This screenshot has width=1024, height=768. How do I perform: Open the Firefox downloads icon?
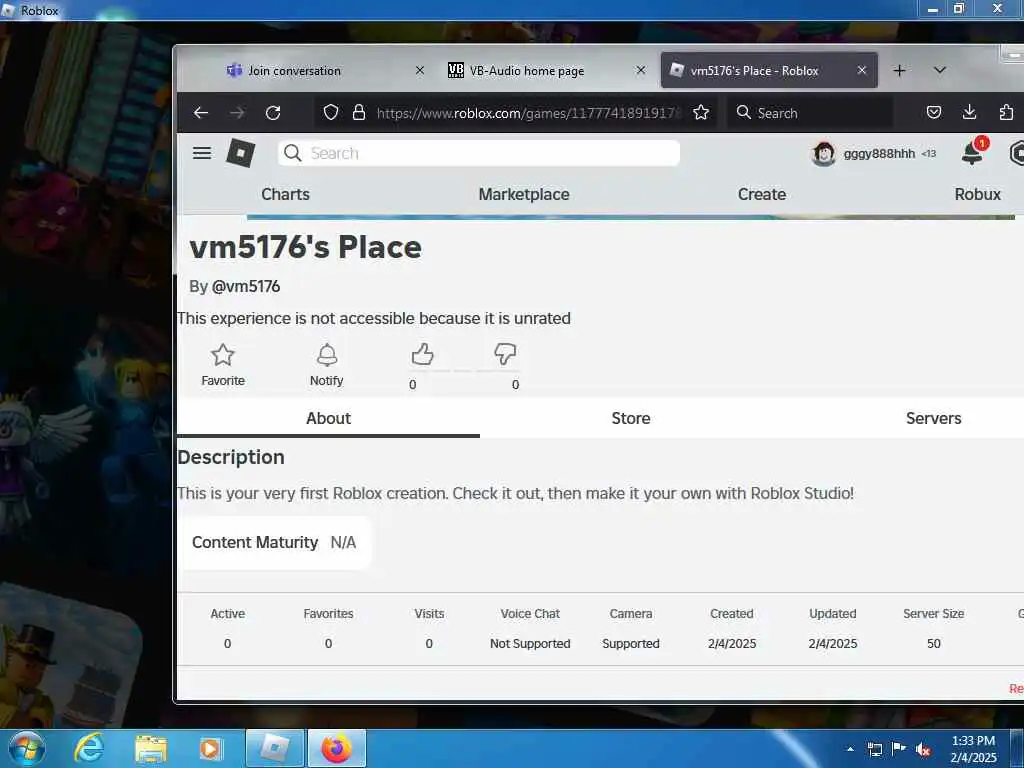coord(970,112)
